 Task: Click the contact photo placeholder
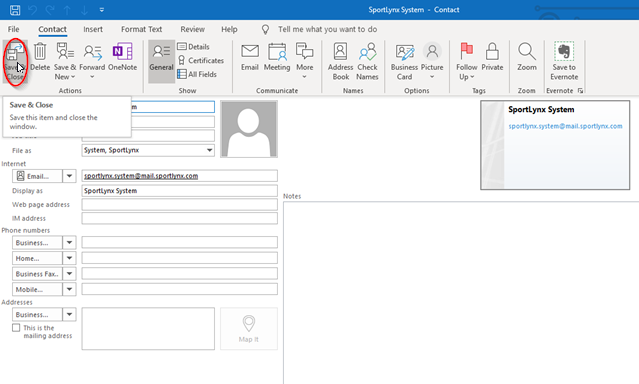click(x=249, y=129)
